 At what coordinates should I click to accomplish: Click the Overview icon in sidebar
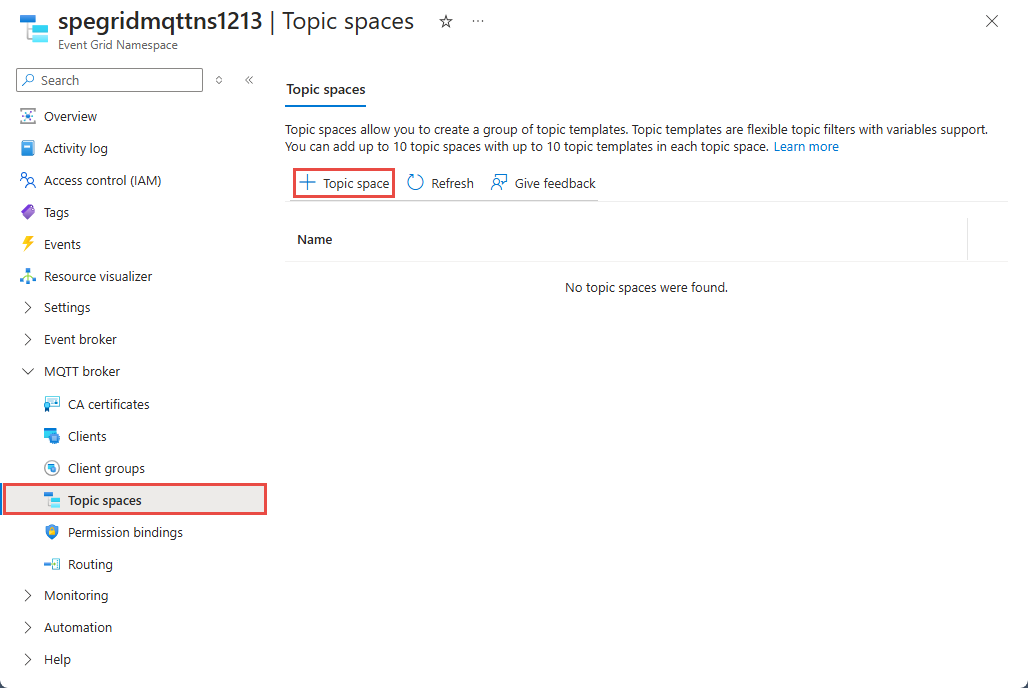click(28, 117)
